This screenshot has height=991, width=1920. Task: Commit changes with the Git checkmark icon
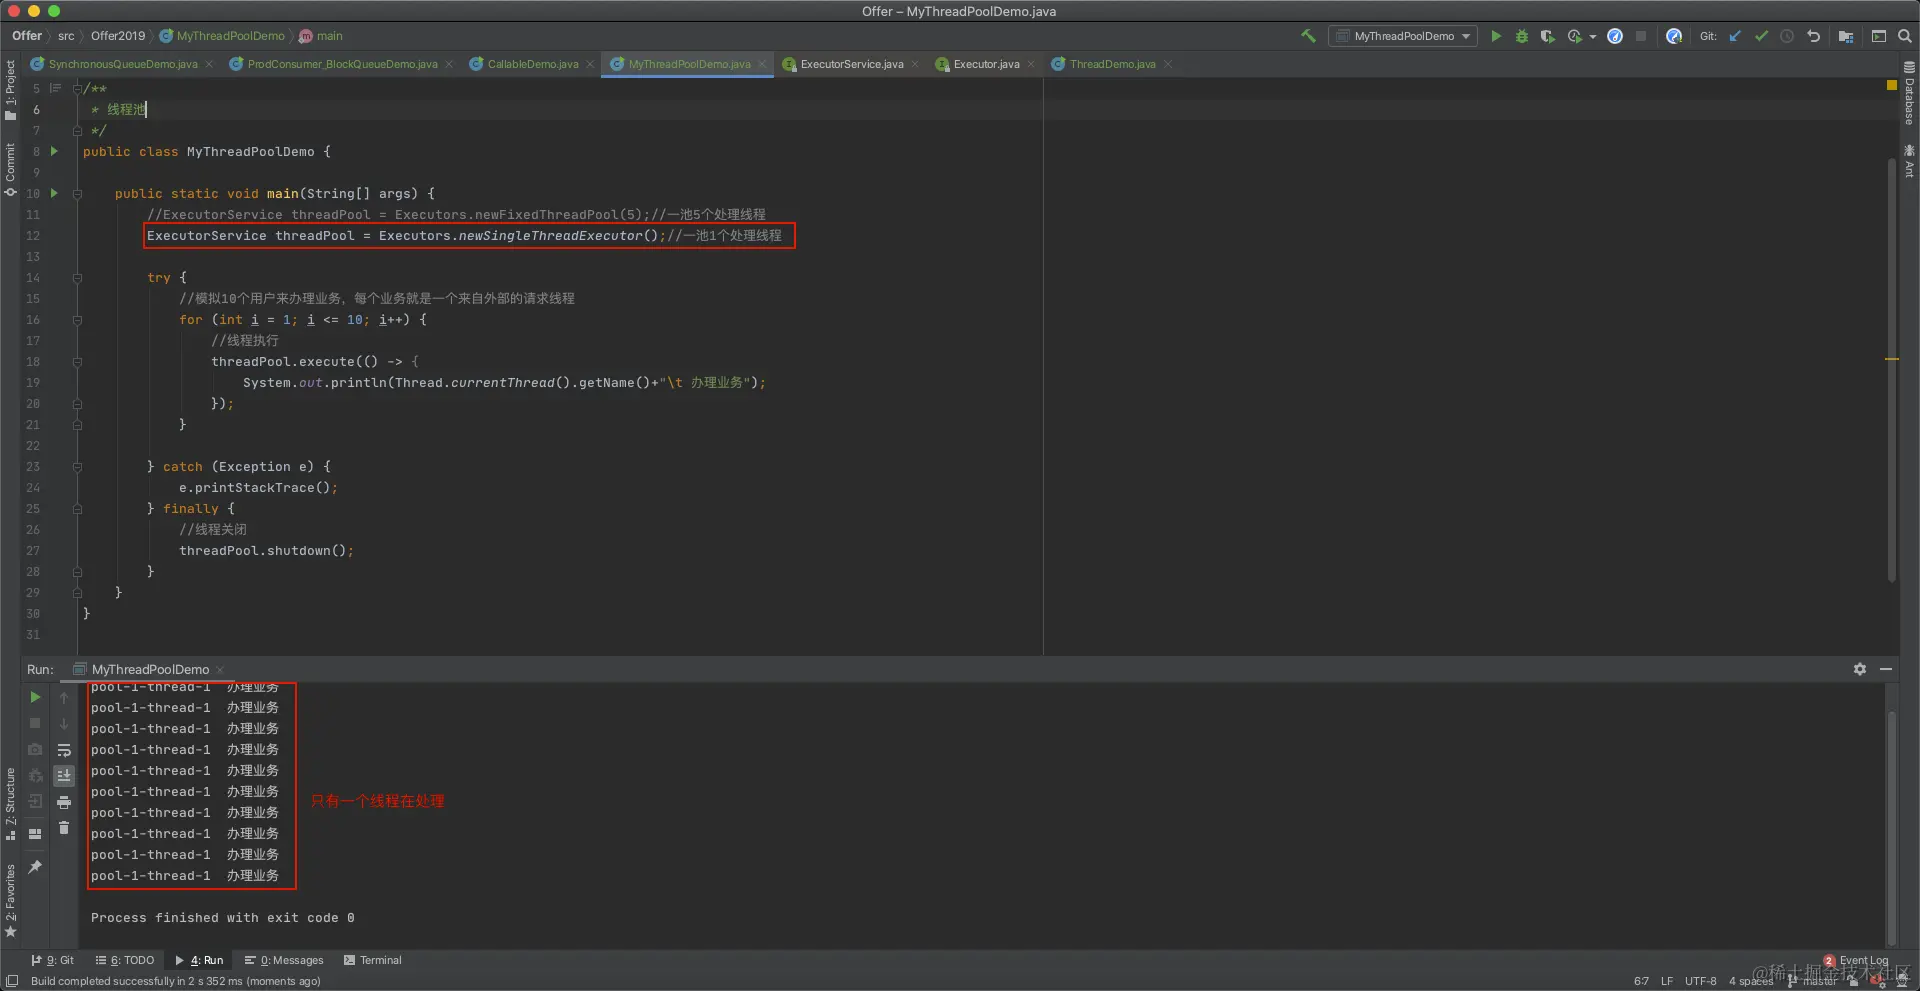click(1761, 36)
